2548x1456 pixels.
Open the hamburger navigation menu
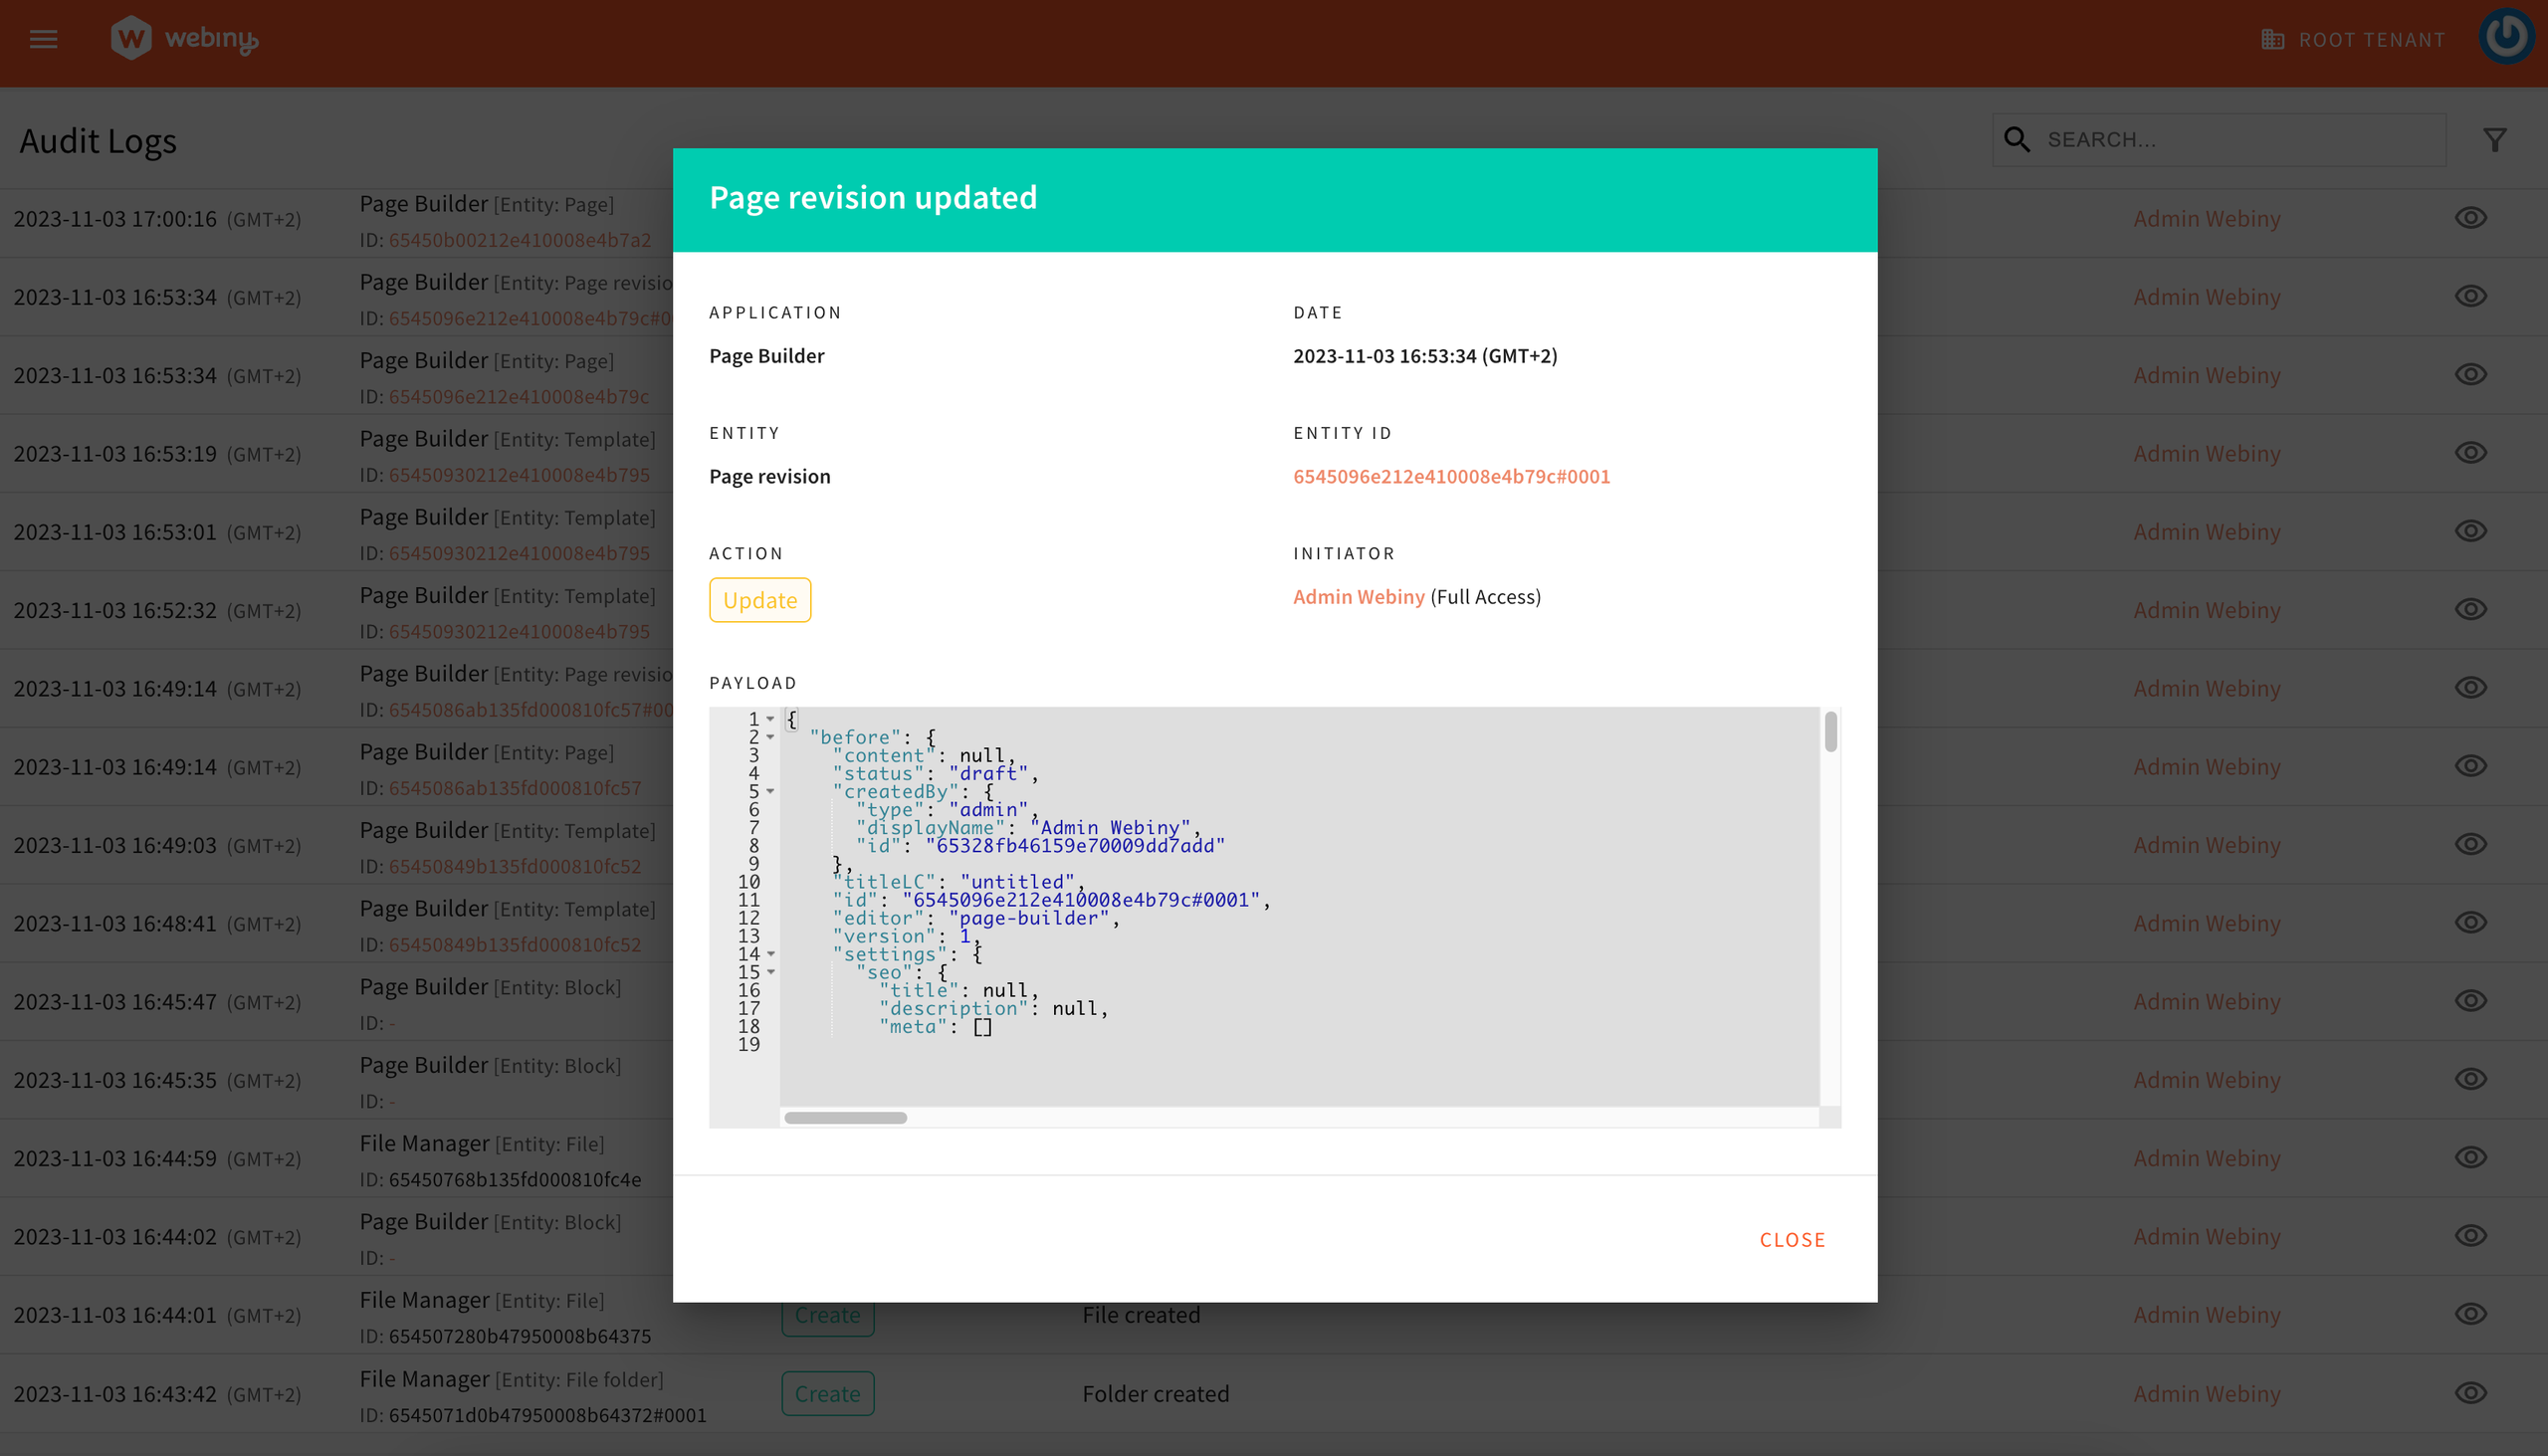click(43, 39)
